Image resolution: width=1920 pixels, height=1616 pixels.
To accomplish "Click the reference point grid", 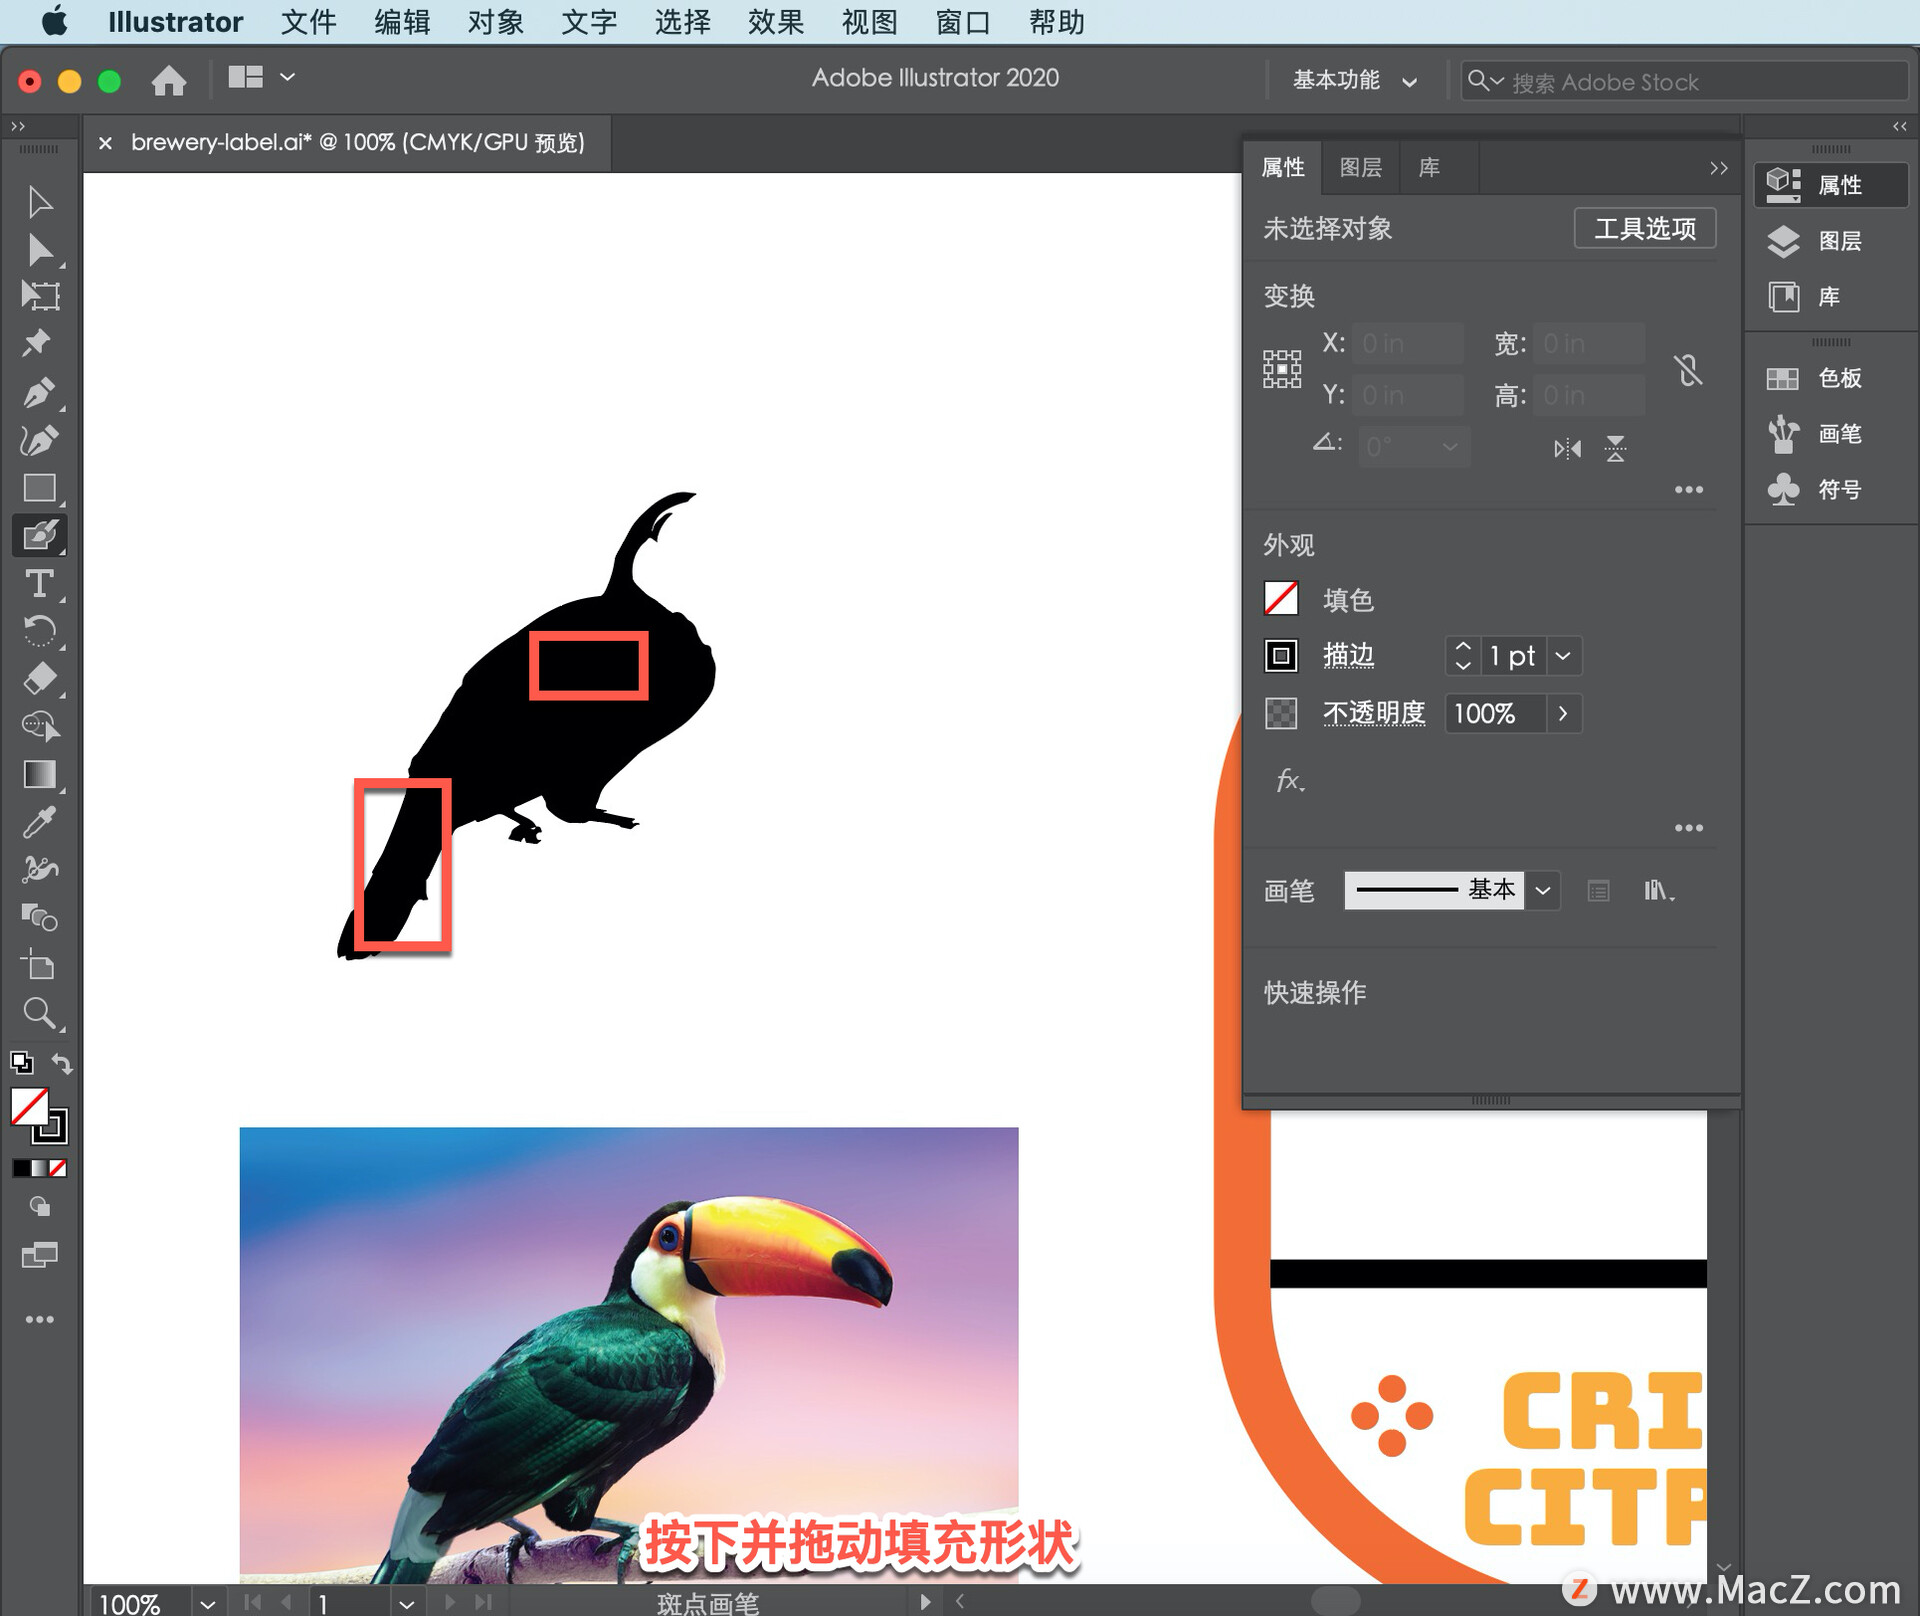I will click(1281, 369).
